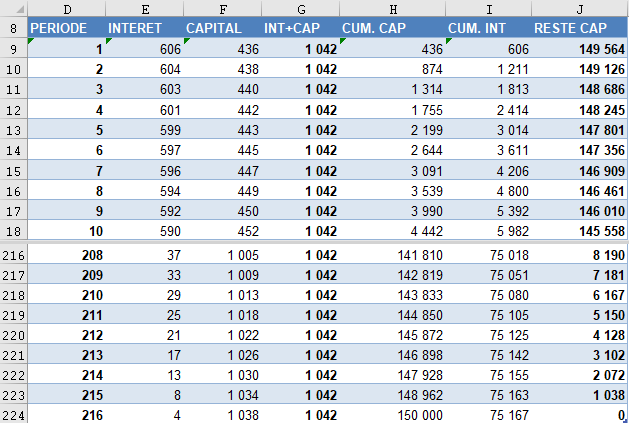This screenshot has width=629, height=423.
Task: Select period cell 6 in row 14
Action: point(67,150)
